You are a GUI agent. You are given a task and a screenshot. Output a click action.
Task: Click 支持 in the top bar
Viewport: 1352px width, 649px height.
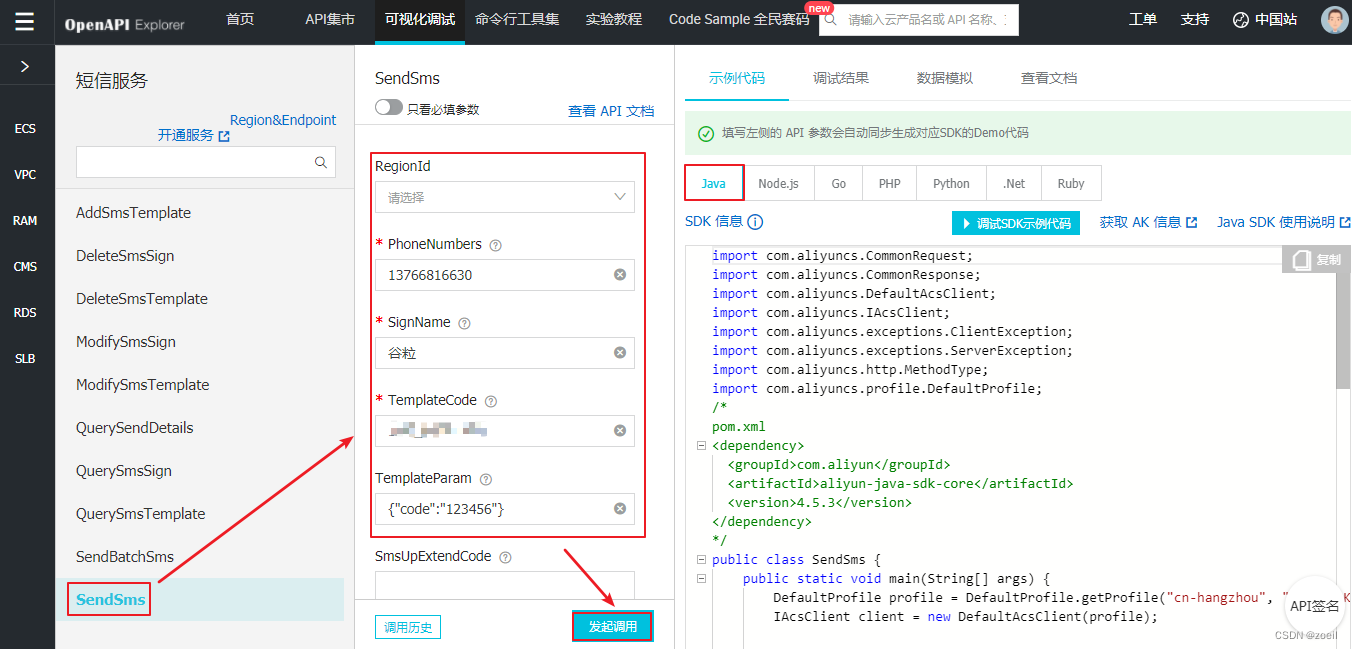1195,19
